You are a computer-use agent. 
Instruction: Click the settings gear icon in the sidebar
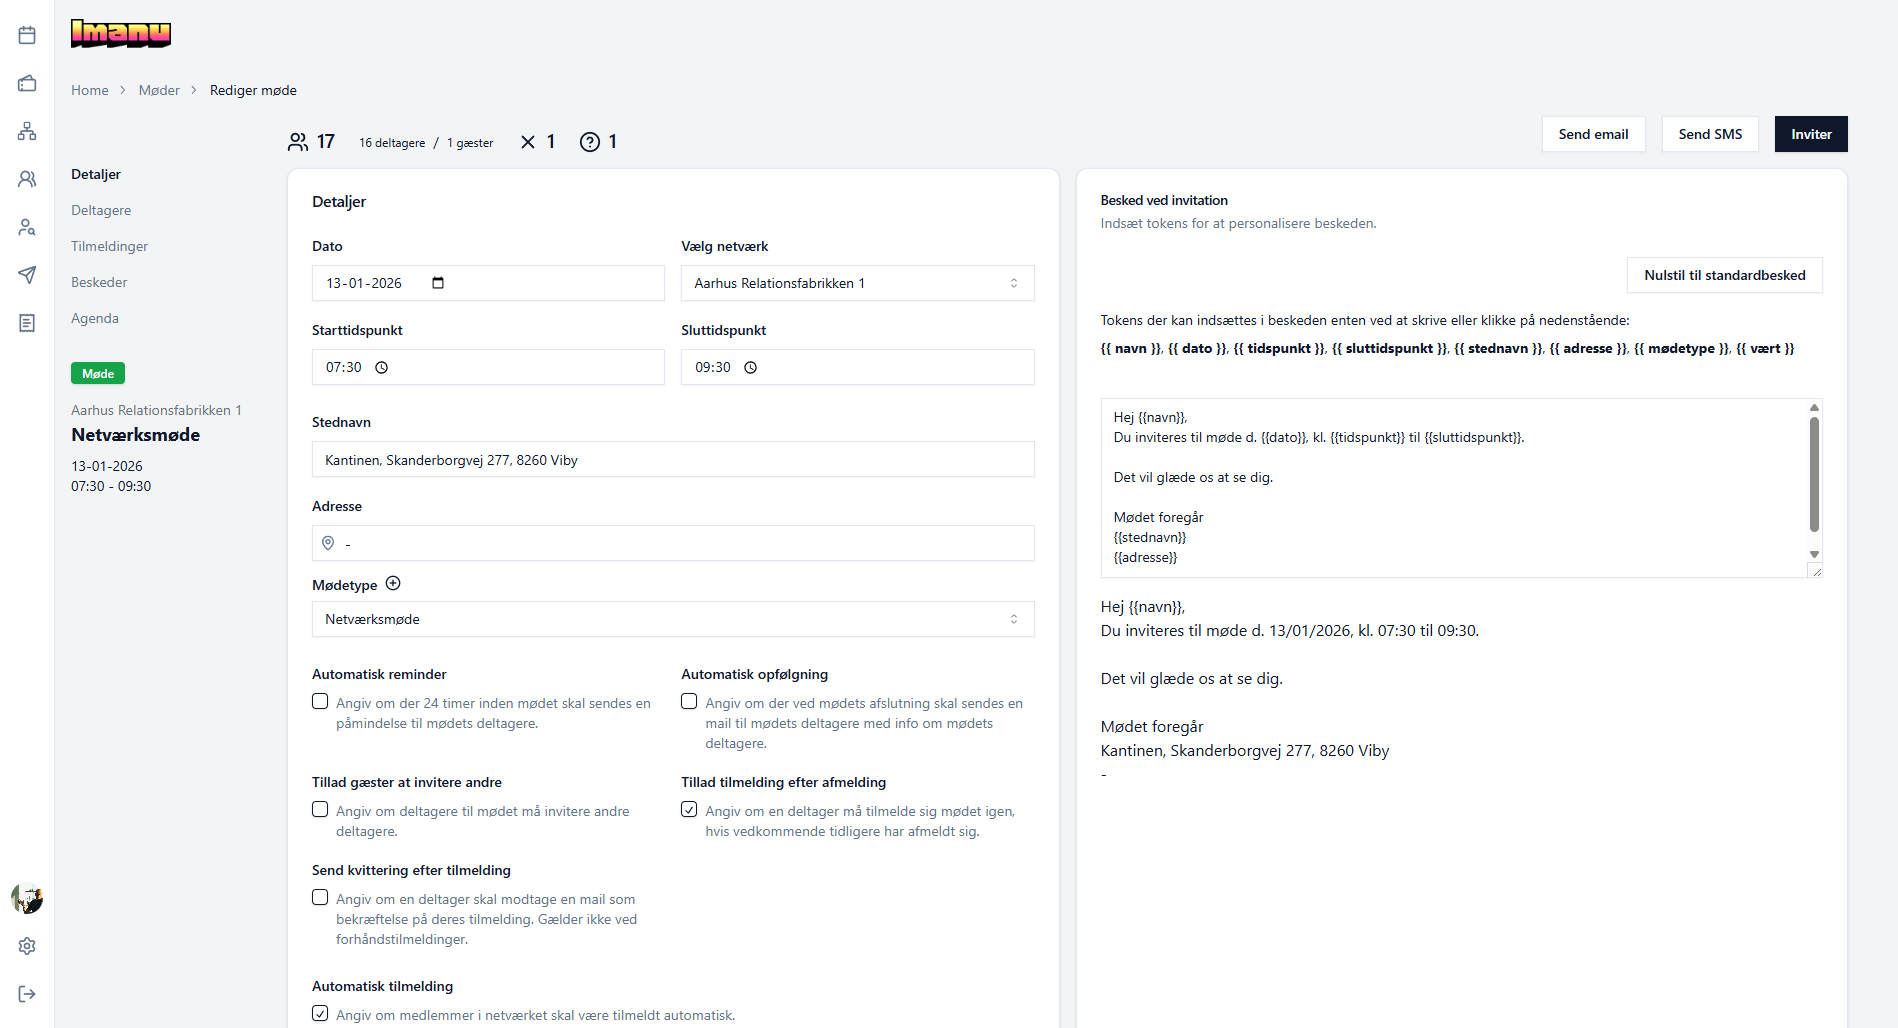click(27, 946)
